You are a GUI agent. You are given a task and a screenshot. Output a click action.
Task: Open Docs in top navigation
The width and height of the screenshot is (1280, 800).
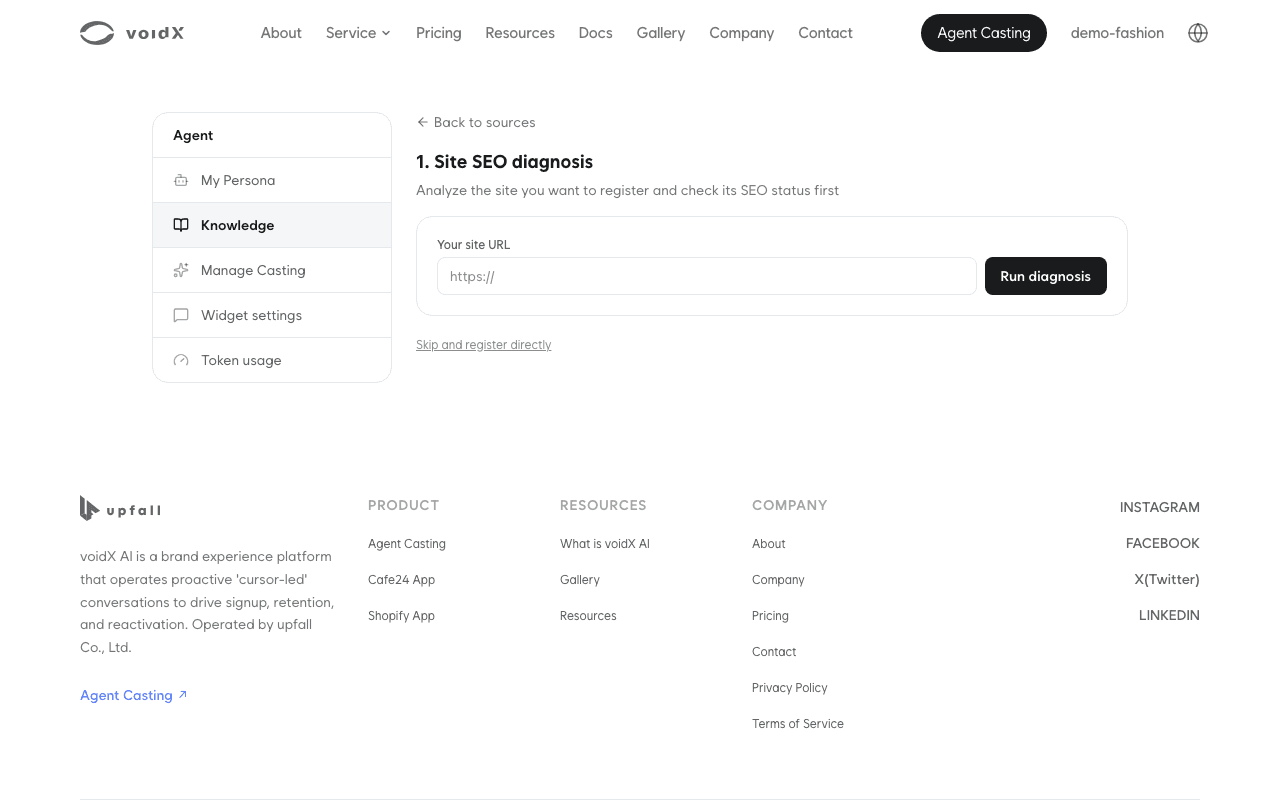[x=596, y=33]
